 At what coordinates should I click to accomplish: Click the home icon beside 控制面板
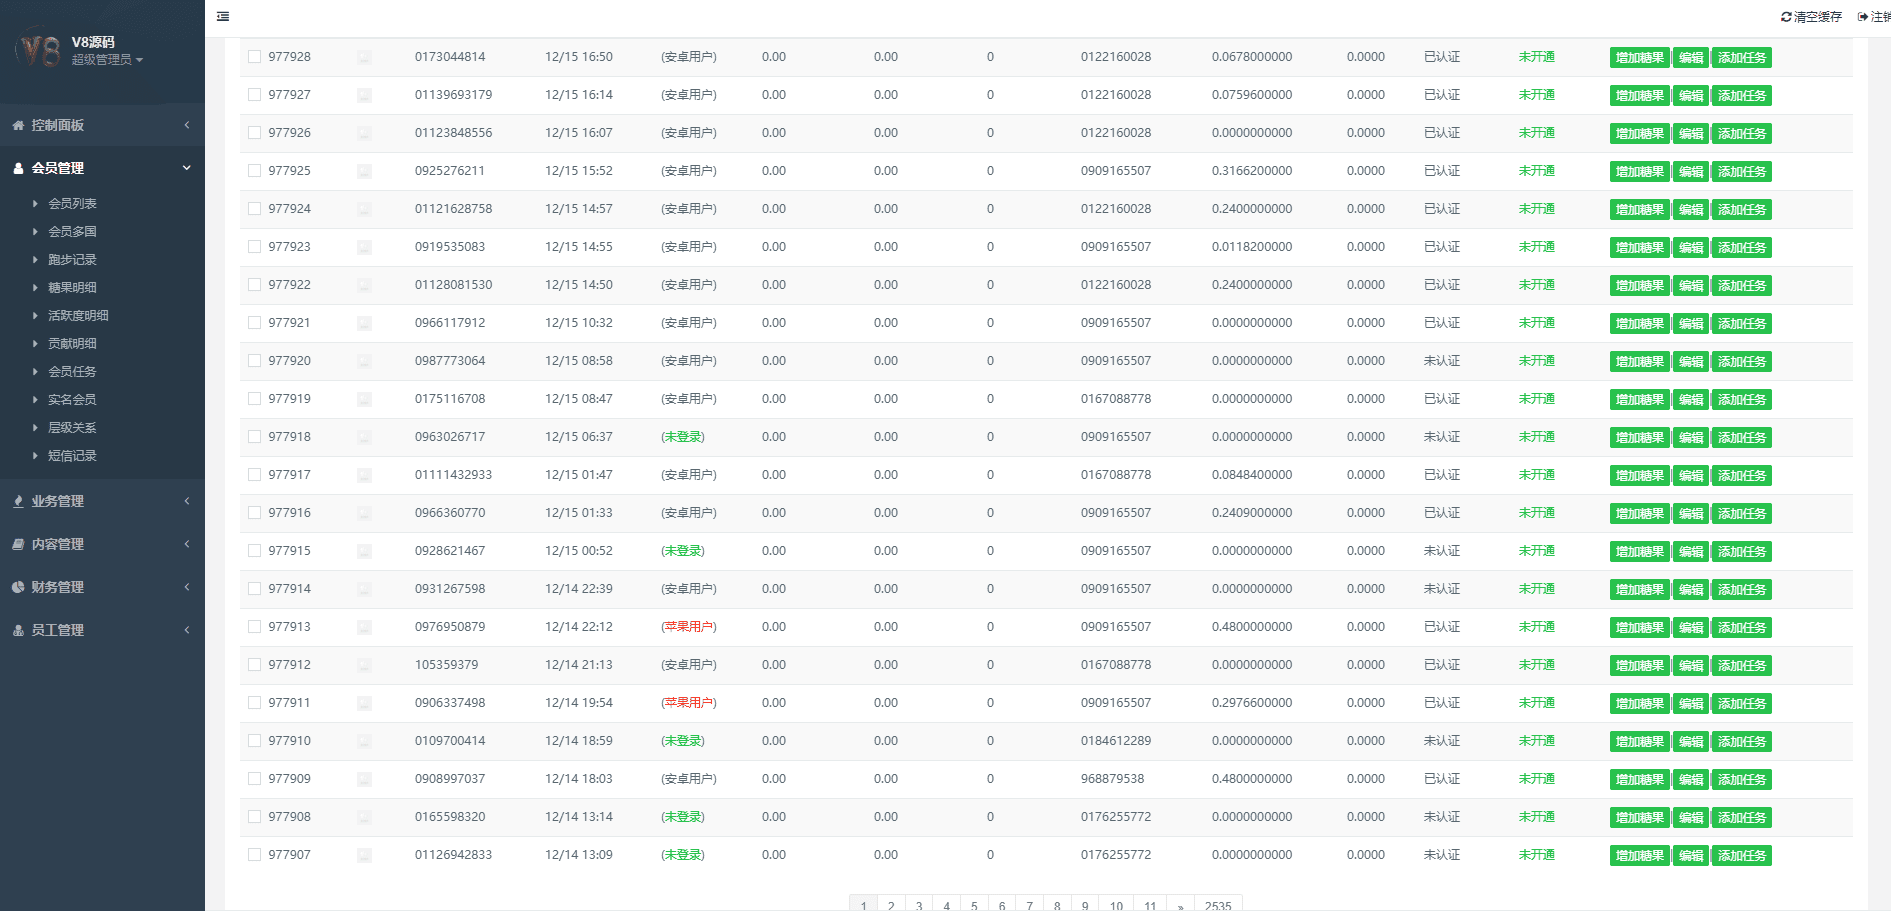coord(18,125)
